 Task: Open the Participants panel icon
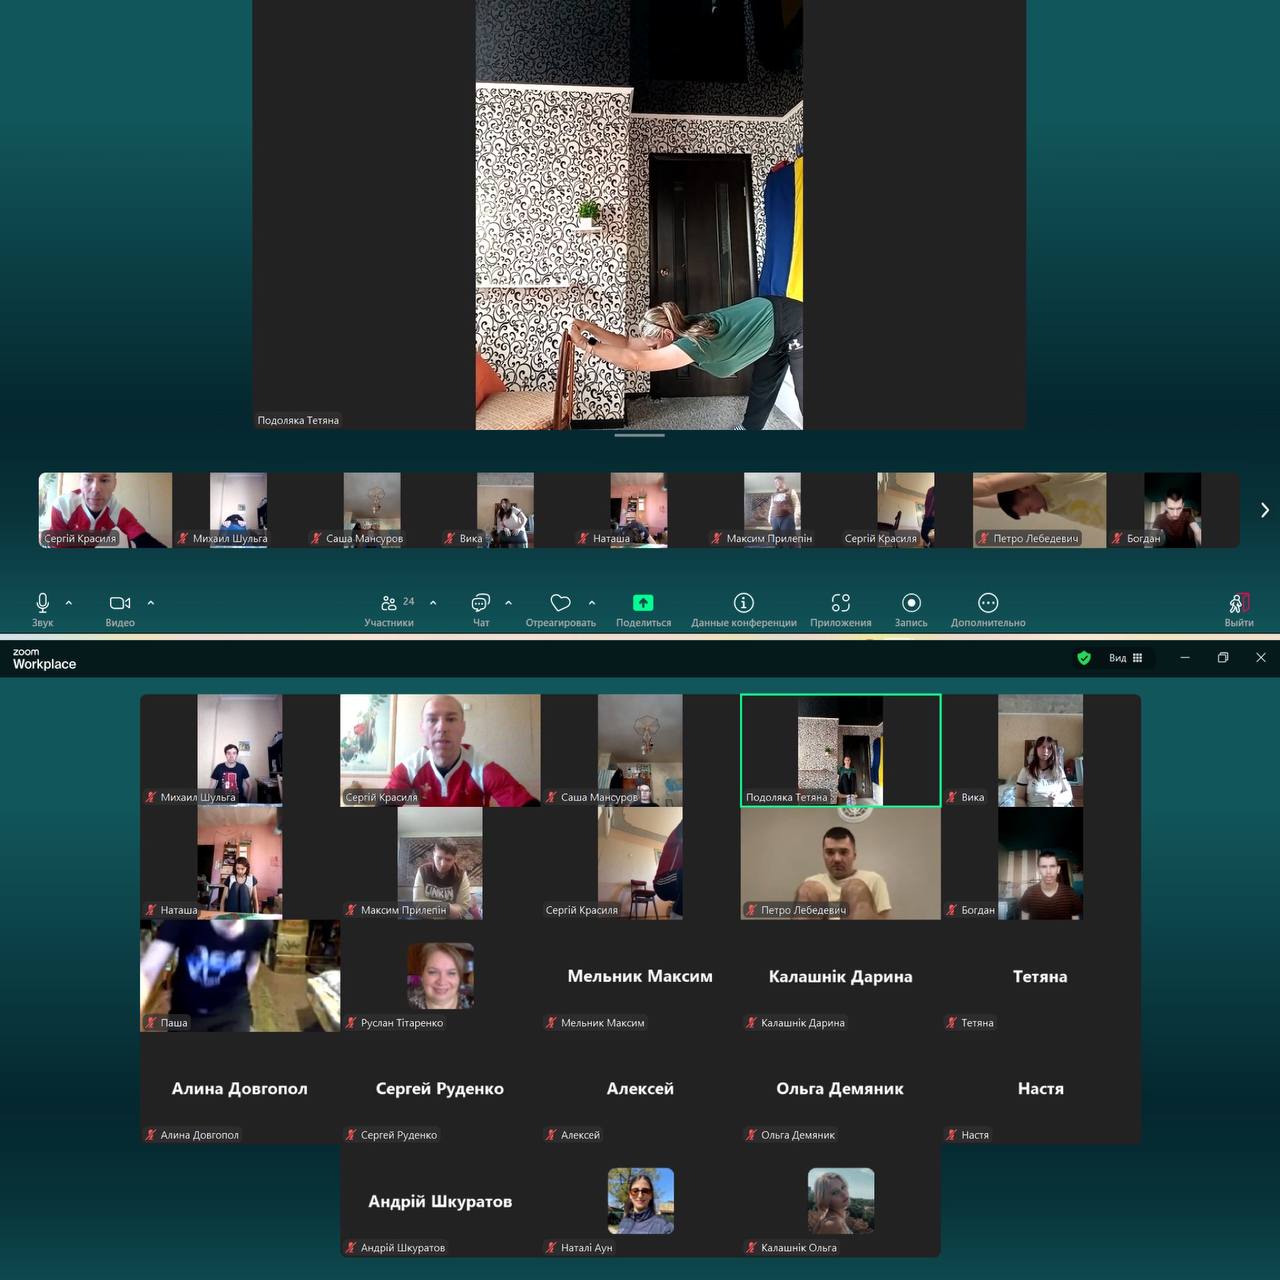[x=389, y=603]
